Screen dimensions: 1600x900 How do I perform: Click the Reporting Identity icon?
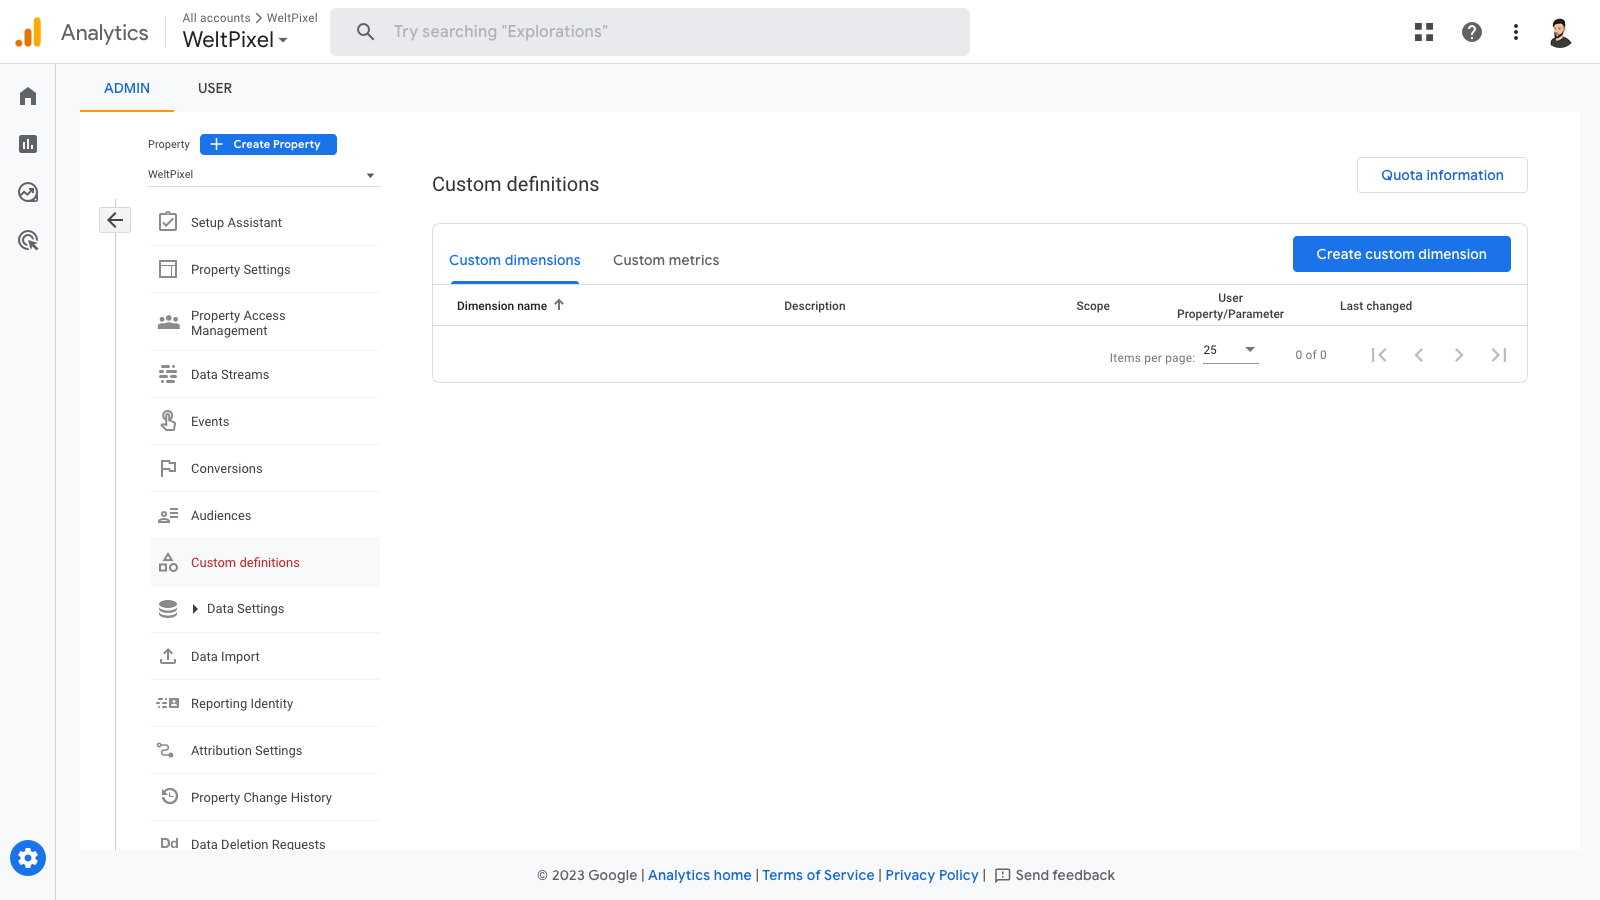tap(168, 703)
